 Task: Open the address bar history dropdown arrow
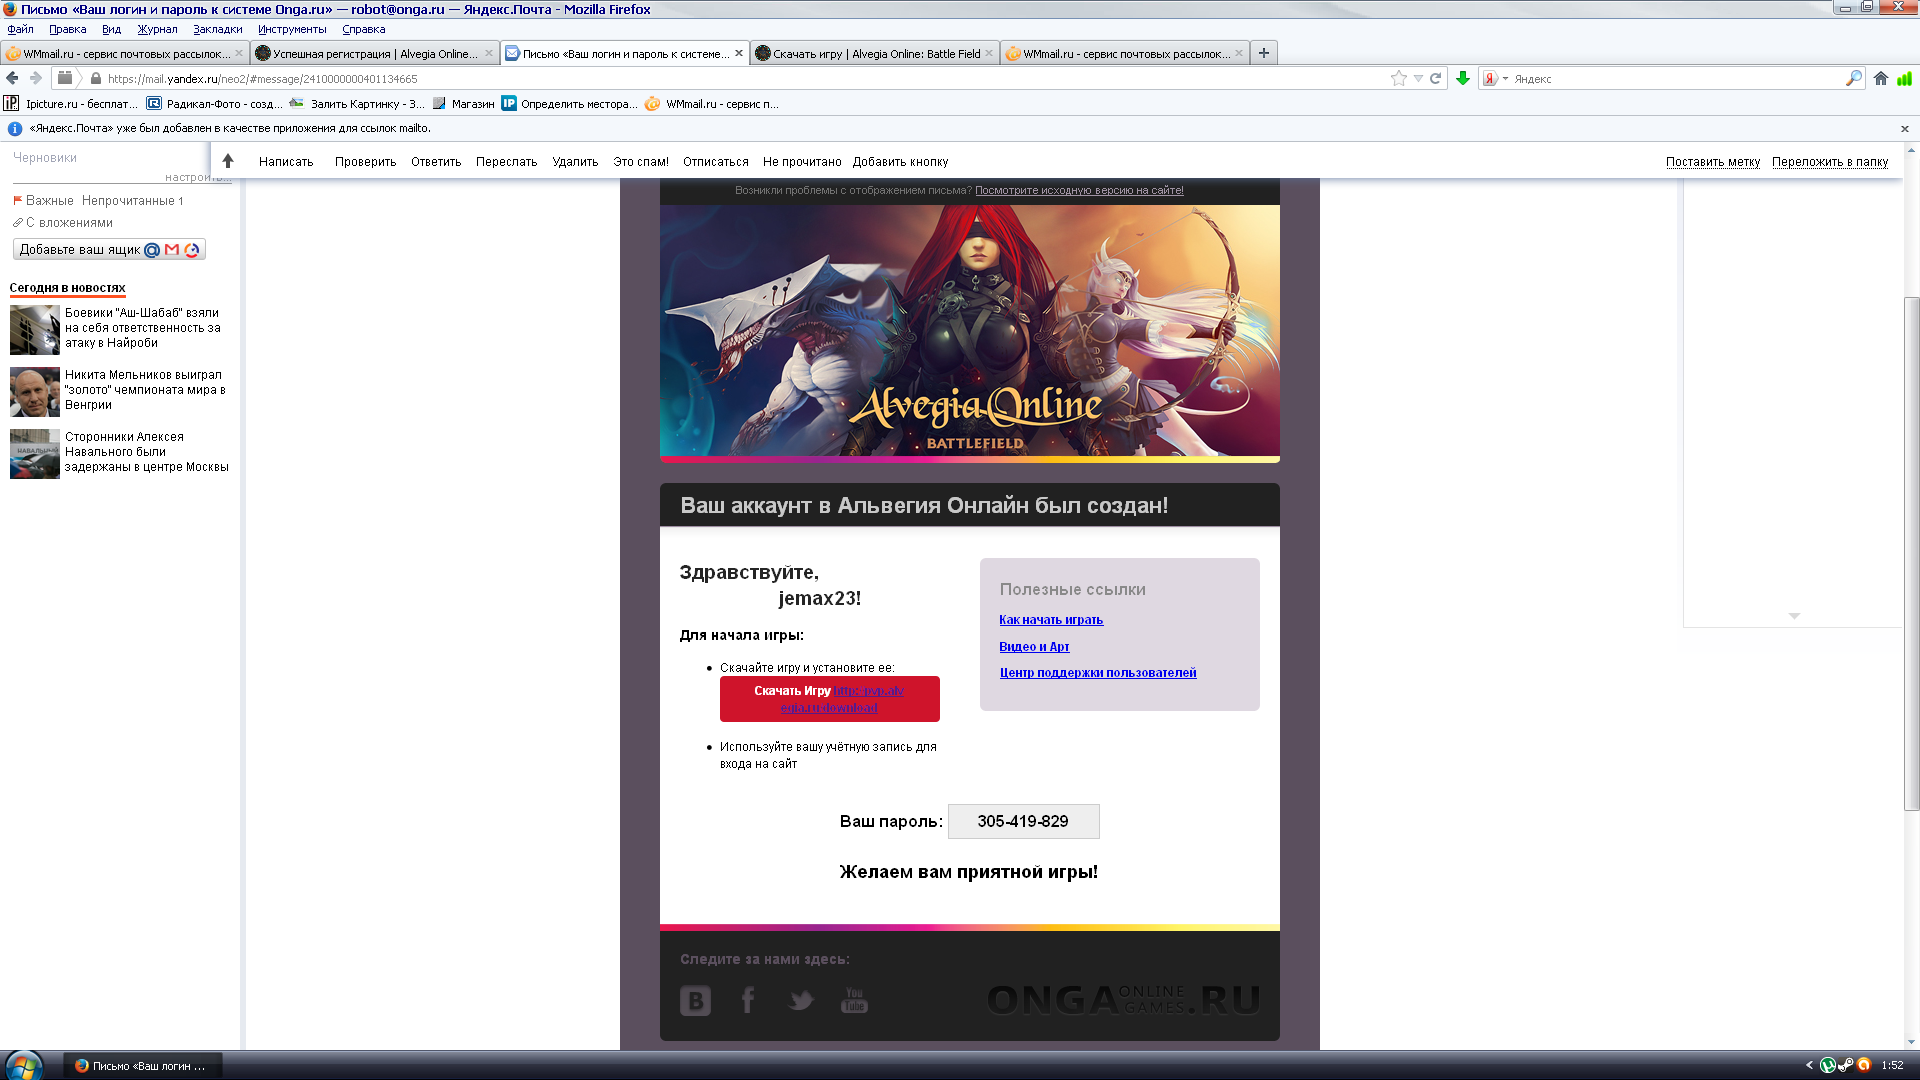(x=1418, y=78)
